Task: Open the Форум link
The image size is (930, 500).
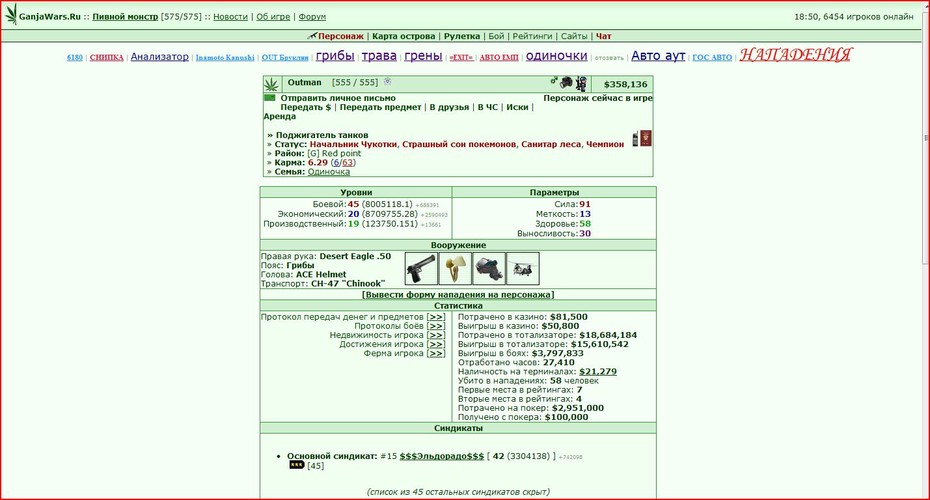Action: [x=312, y=17]
